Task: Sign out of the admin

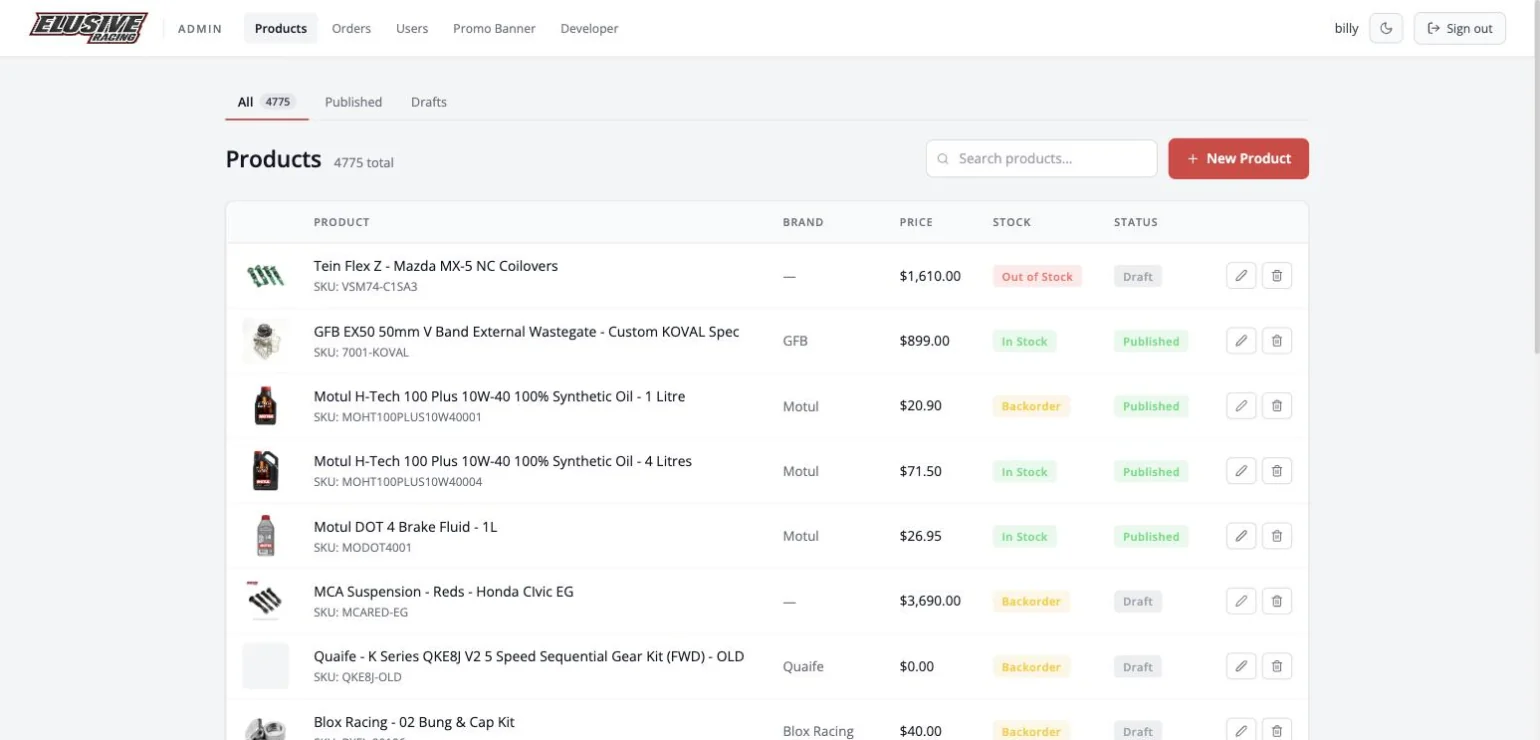Action: click(x=1459, y=28)
